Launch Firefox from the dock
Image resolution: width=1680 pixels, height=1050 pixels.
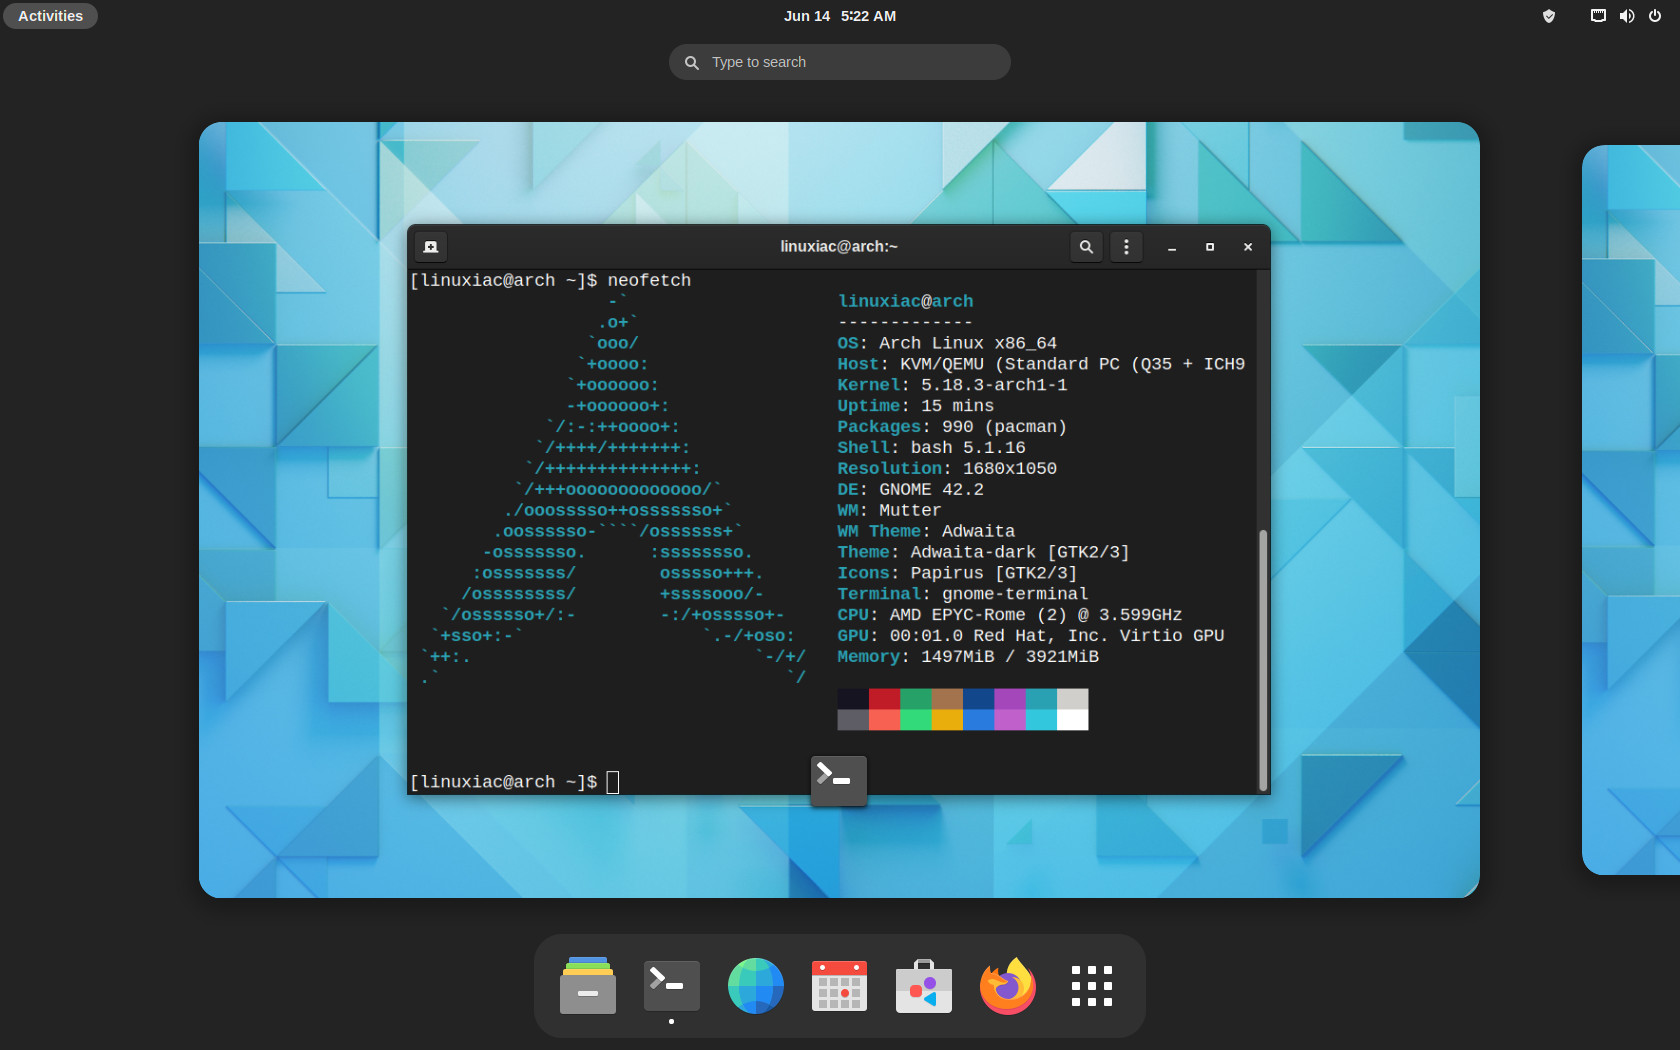[x=1007, y=986]
